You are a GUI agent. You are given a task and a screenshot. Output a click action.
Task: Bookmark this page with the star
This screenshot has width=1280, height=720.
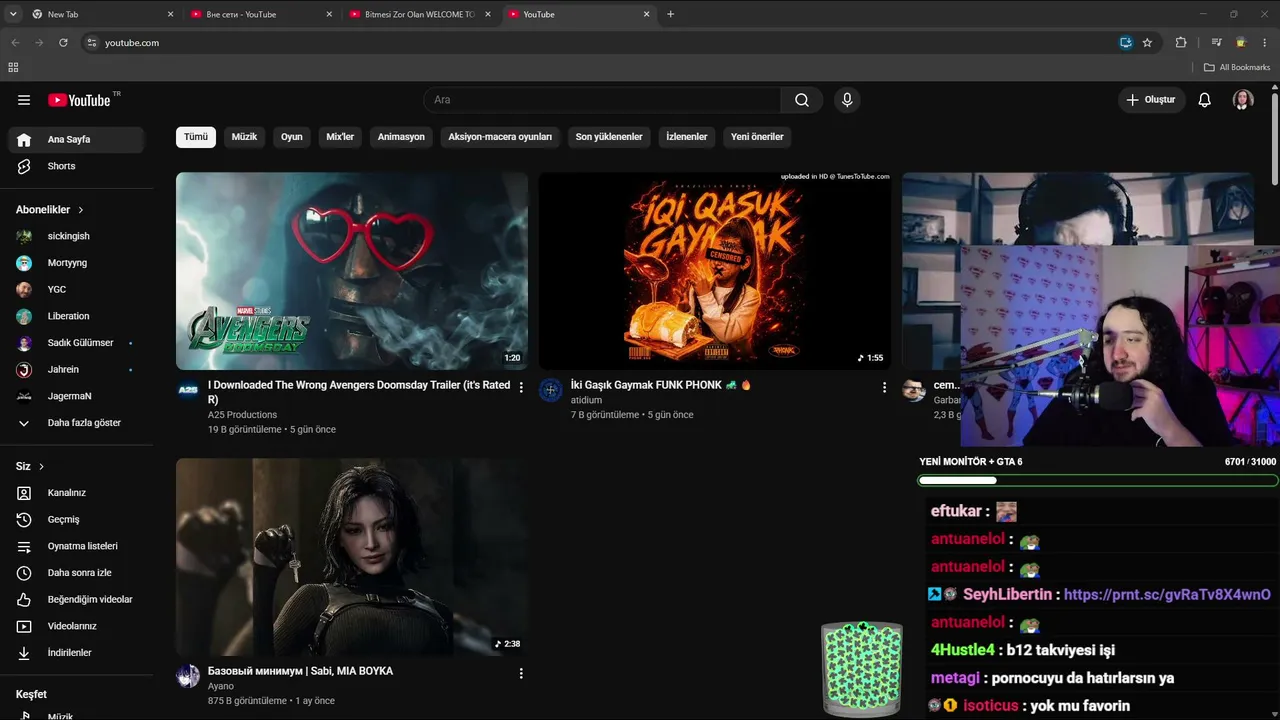1147,43
